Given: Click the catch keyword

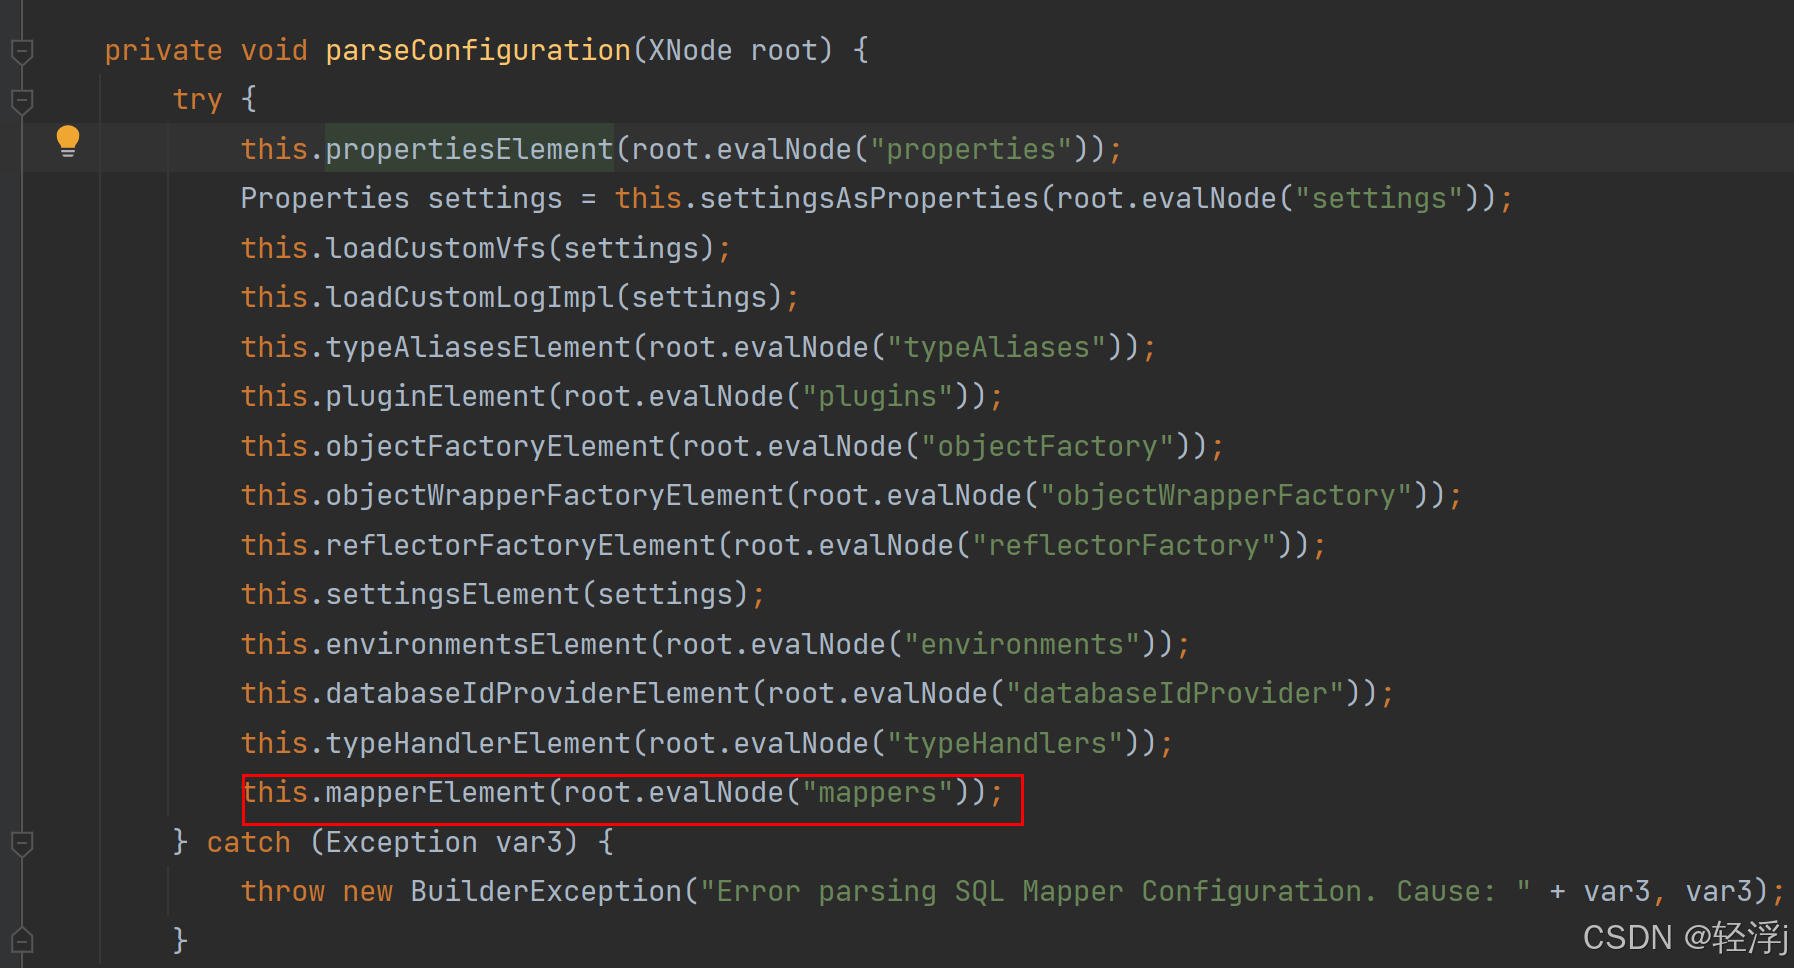Looking at the screenshot, I should click(x=248, y=842).
